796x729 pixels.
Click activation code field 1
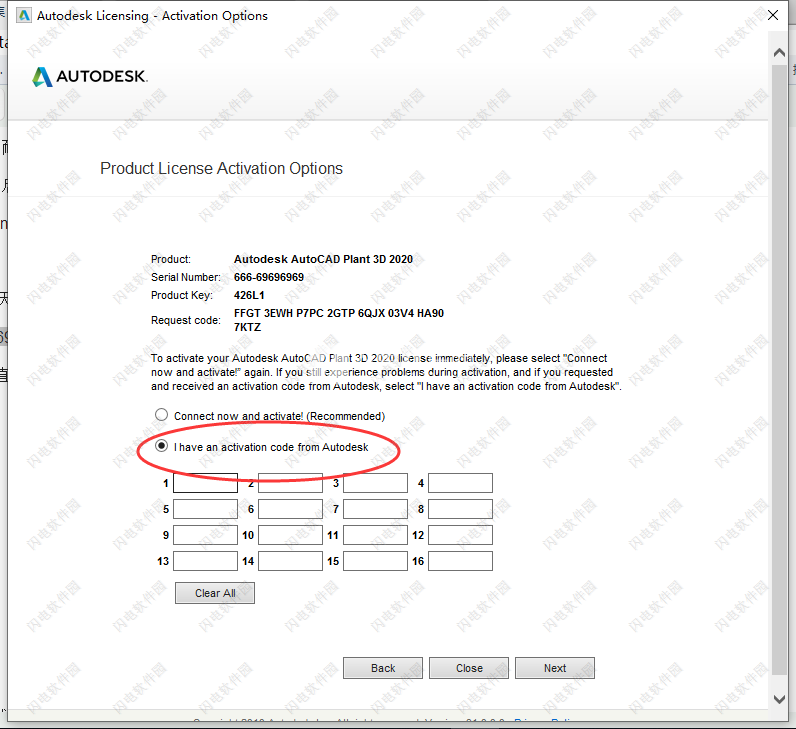pyautogui.click(x=206, y=483)
